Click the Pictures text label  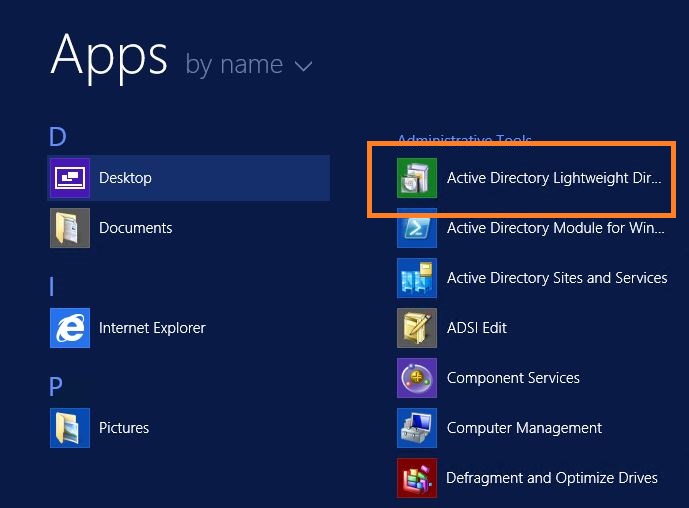[x=124, y=428]
